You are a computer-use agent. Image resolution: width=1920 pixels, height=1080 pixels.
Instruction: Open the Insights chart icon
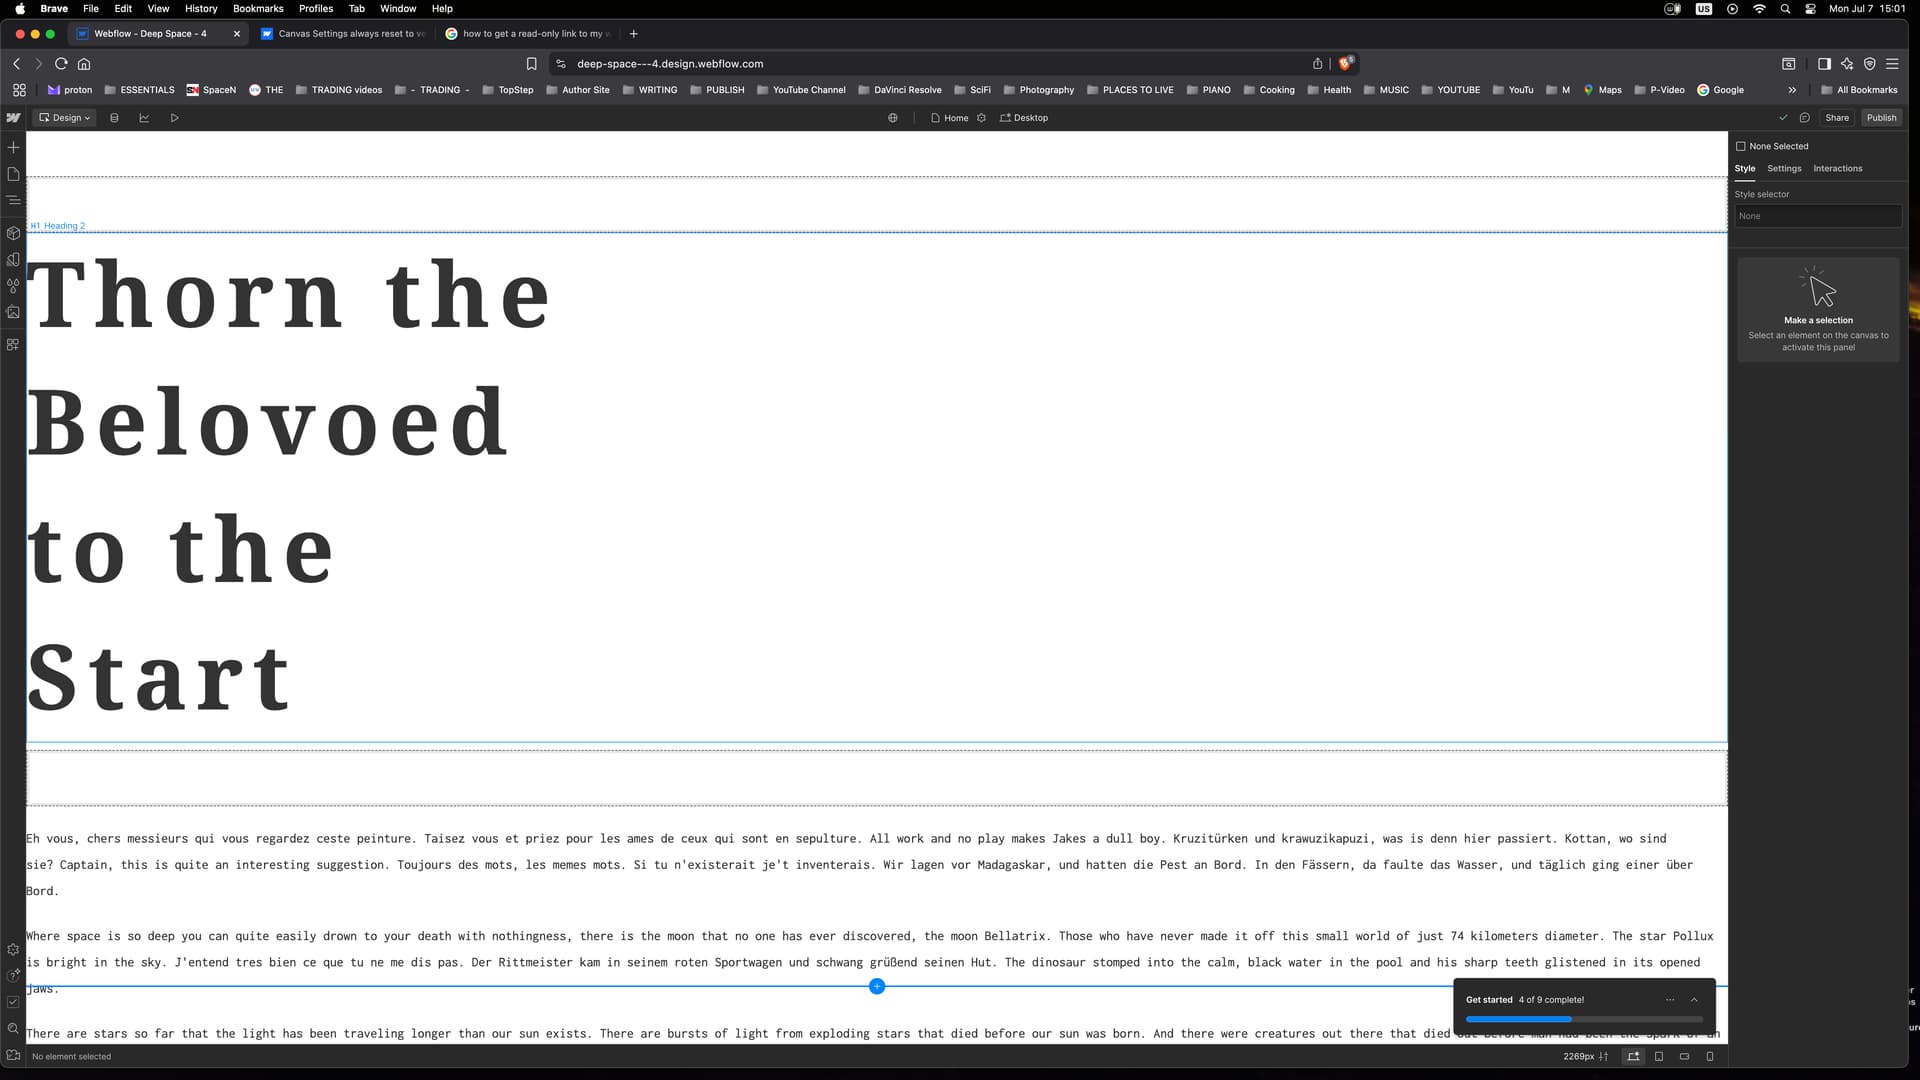144,118
